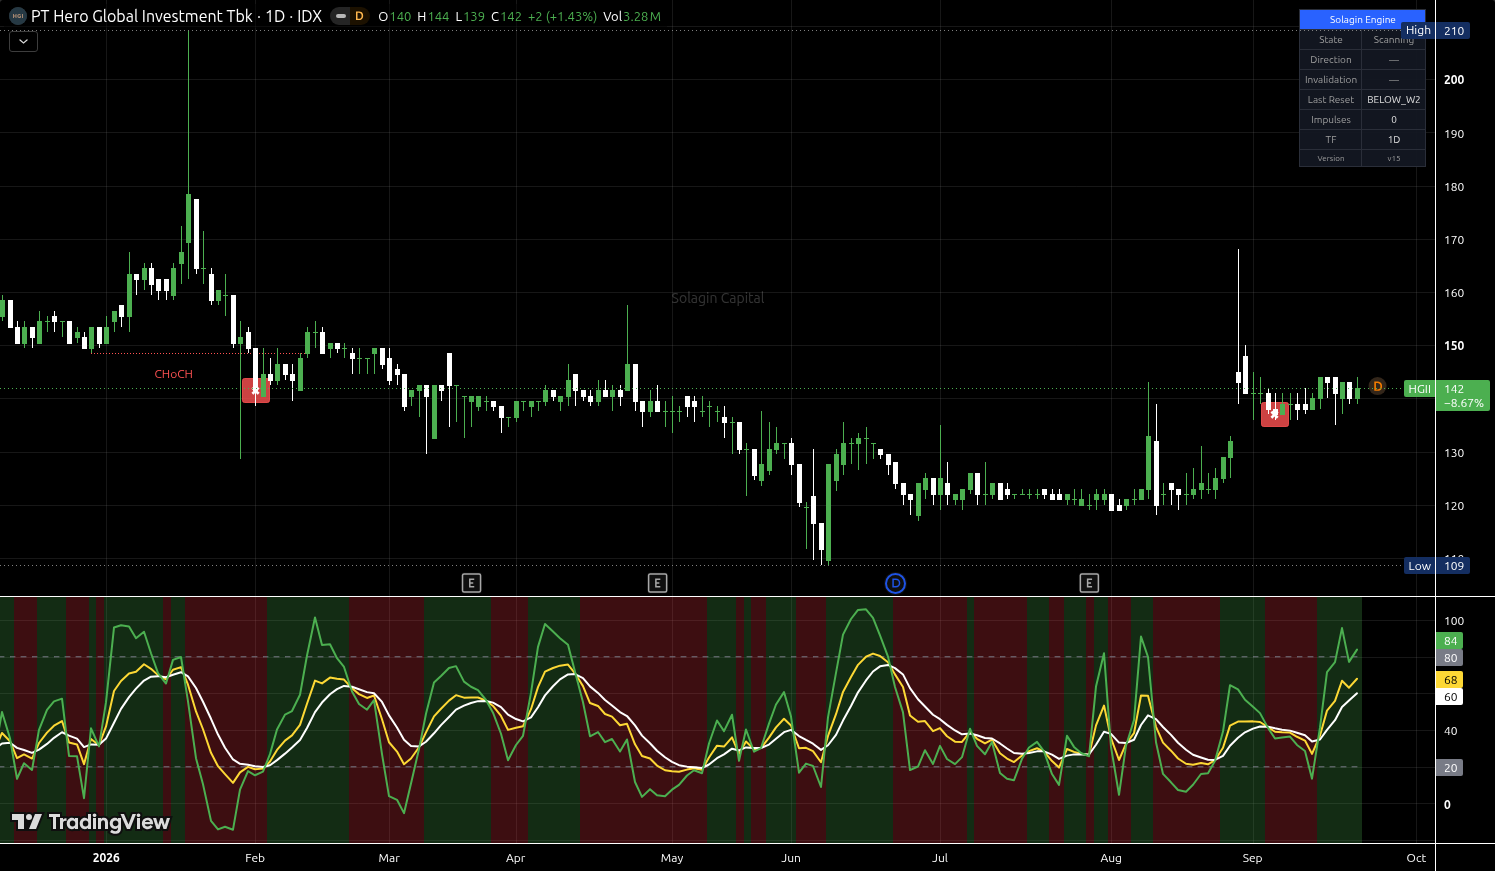Click the High 210 price label
The width and height of the screenshot is (1495, 871).
(x=1436, y=31)
